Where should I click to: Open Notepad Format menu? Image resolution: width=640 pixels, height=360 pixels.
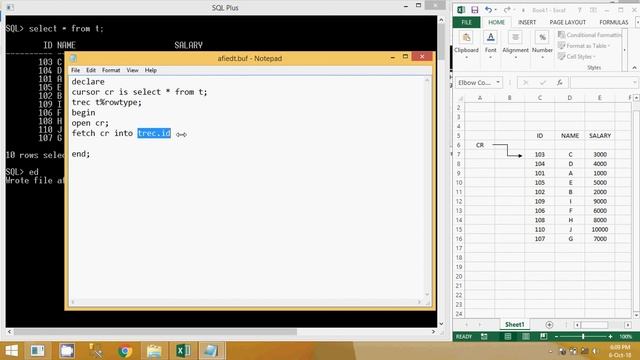click(x=111, y=70)
